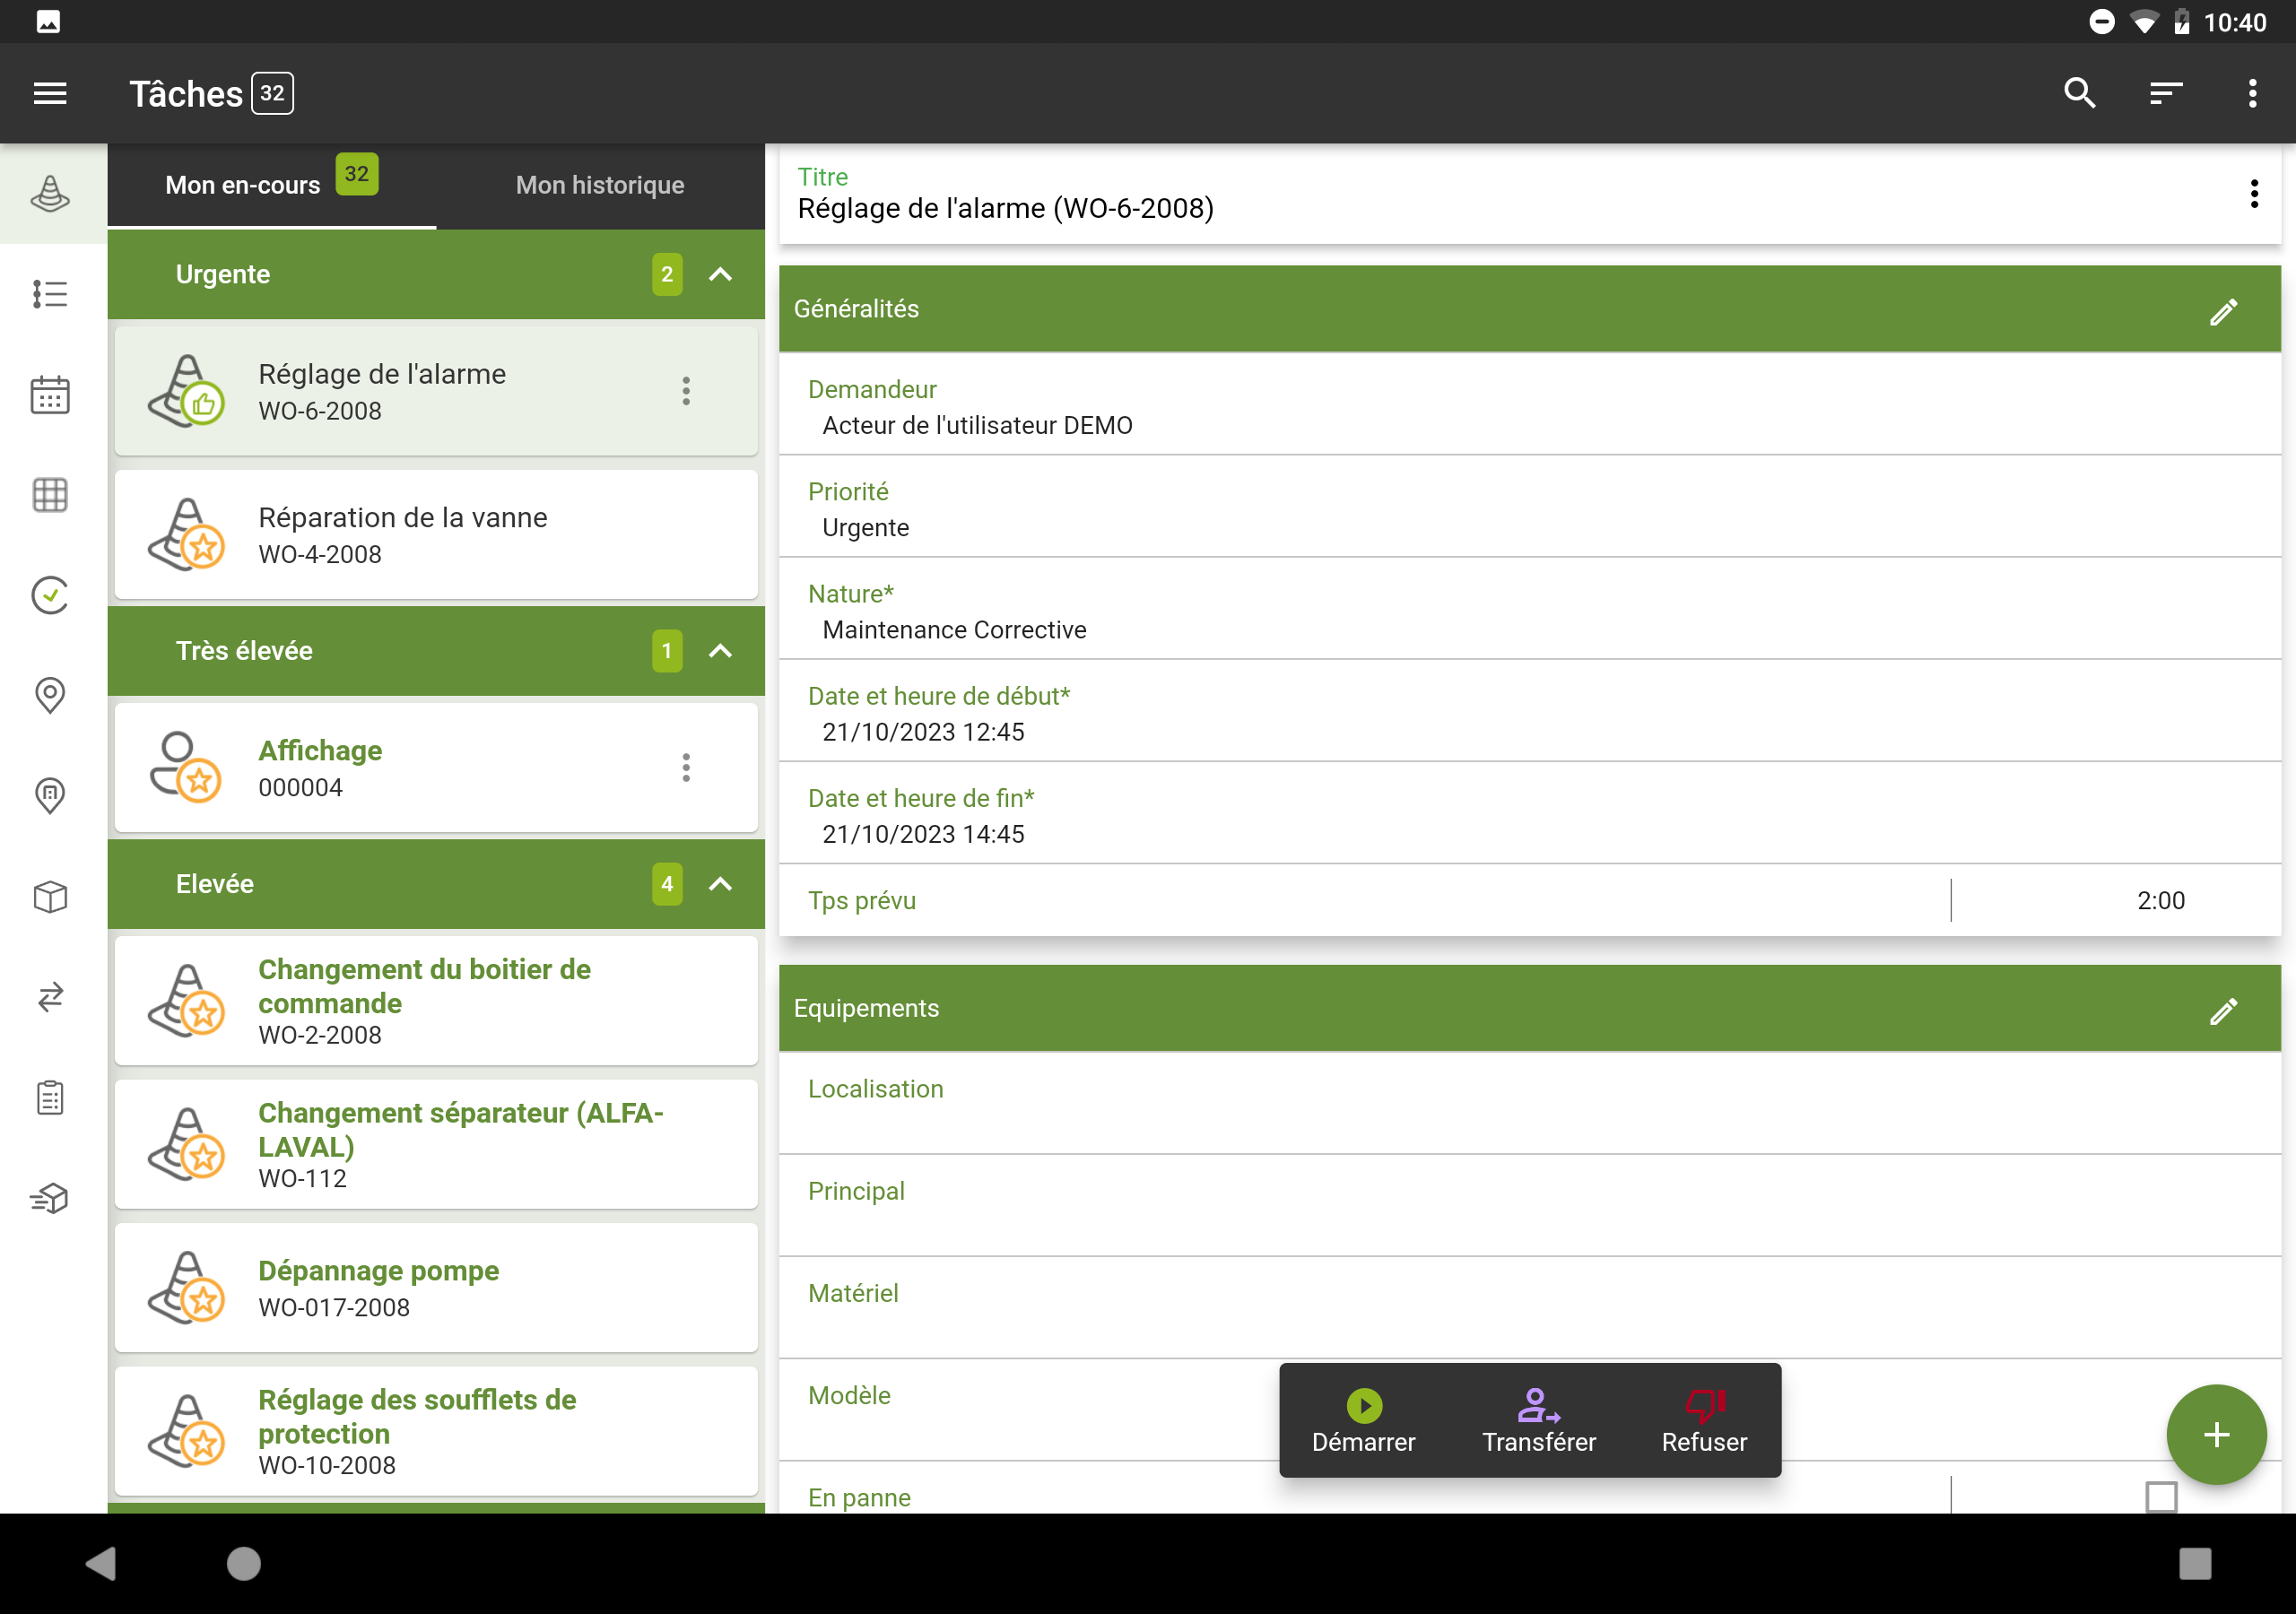Select the traffic cone tasks sidebar icon

click(50, 194)
